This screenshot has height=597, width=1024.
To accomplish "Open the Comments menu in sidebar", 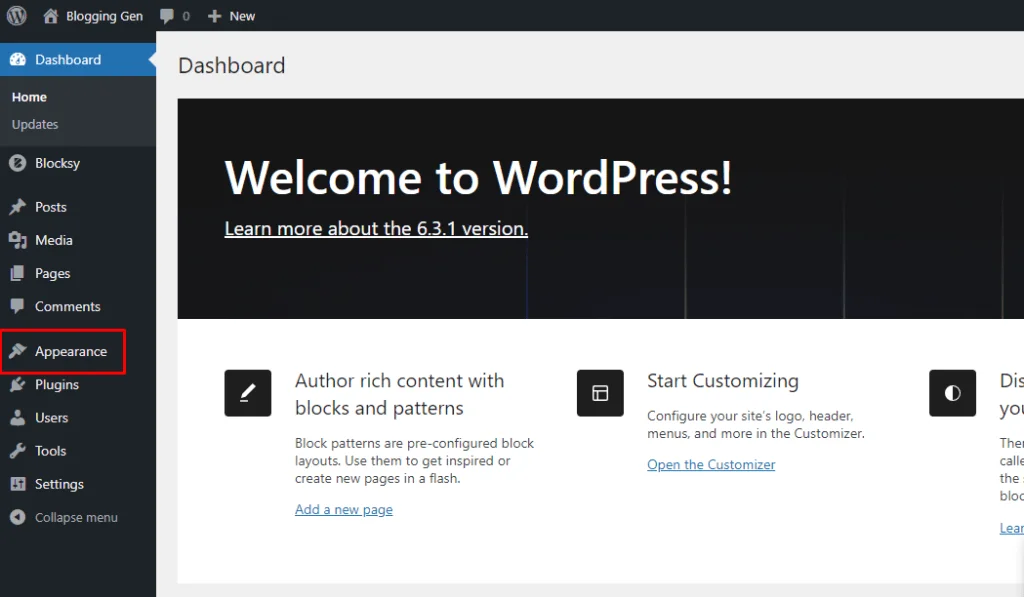I will pos(78,306).
